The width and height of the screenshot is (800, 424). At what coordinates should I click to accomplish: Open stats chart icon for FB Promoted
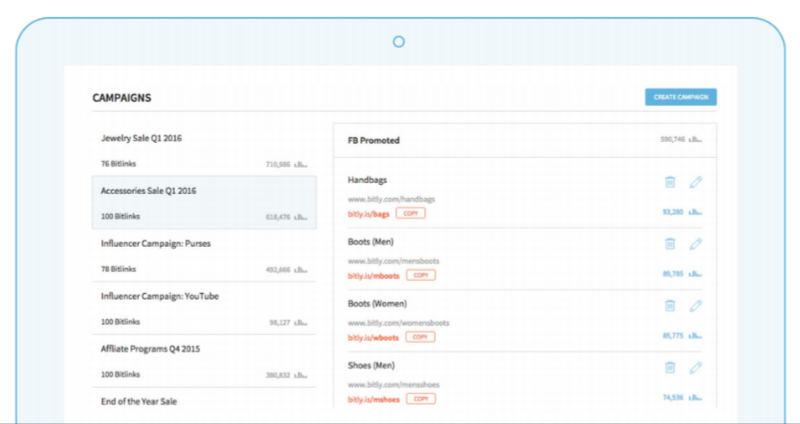click(696, 141)
